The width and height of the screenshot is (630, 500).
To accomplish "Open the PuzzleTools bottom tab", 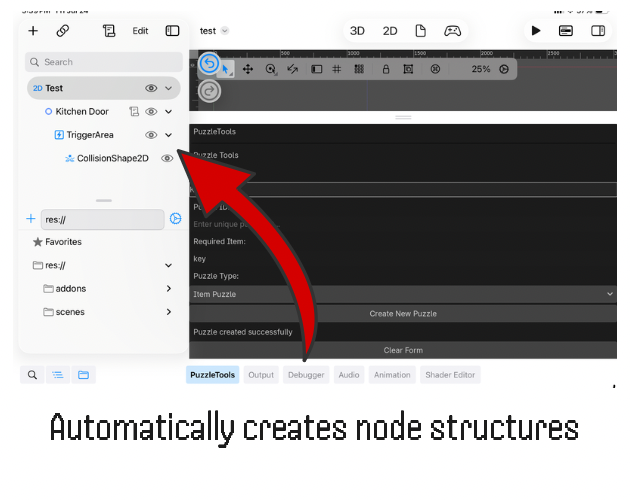I will pos(213,375).
